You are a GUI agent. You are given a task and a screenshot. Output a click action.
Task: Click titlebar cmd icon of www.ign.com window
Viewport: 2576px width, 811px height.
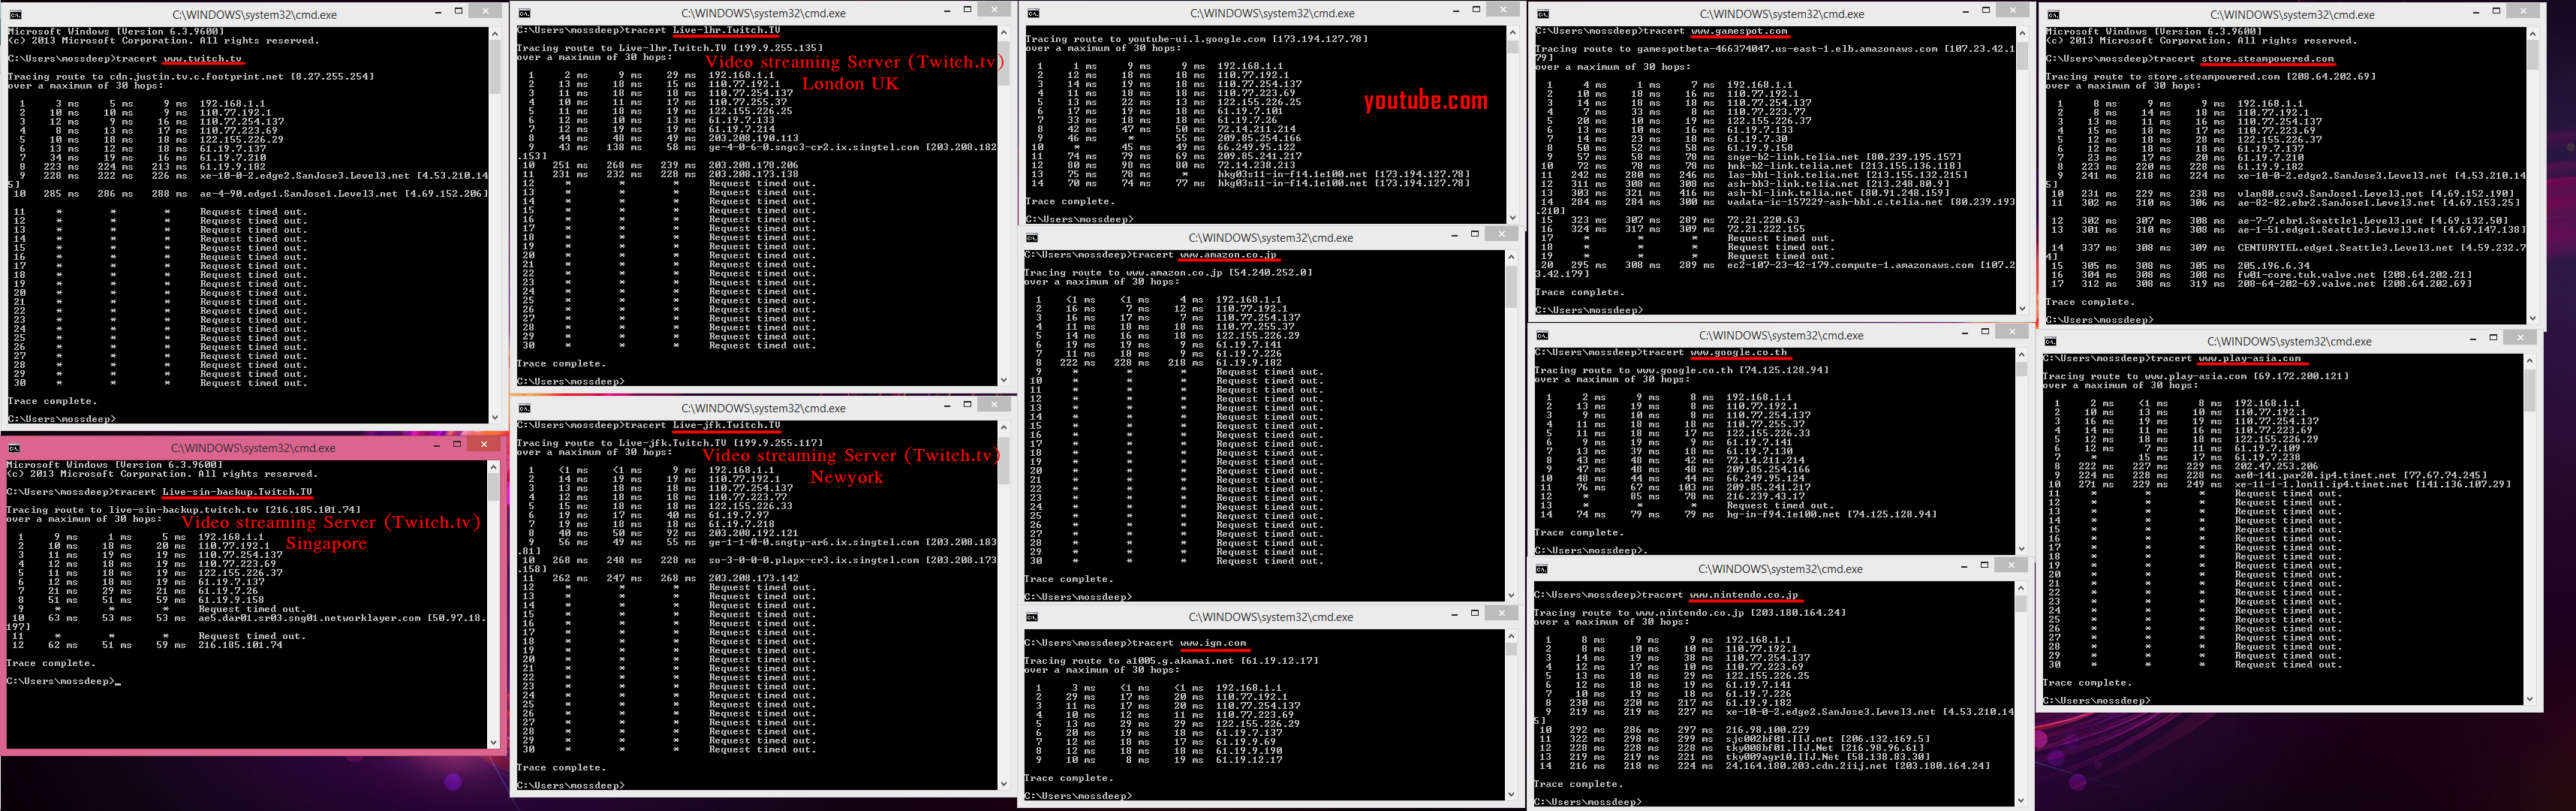click(x=1032, y=617)
